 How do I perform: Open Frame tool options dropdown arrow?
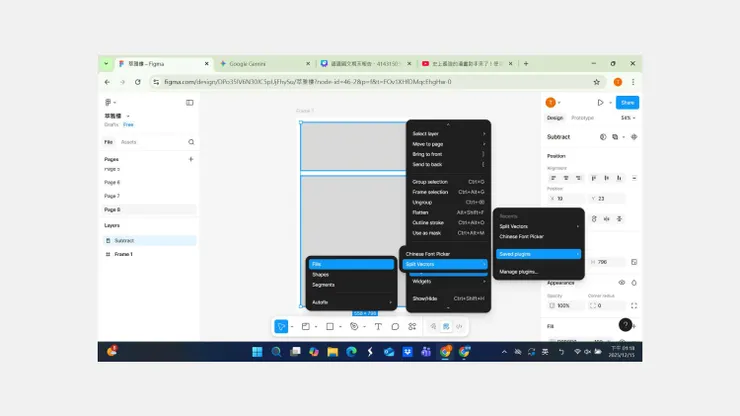(x=316, y=327)
